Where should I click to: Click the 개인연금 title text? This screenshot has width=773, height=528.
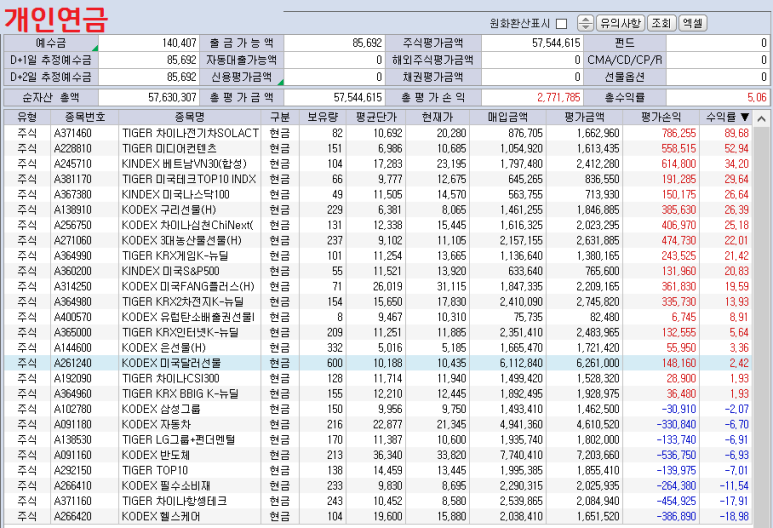[x=56, y=19]
